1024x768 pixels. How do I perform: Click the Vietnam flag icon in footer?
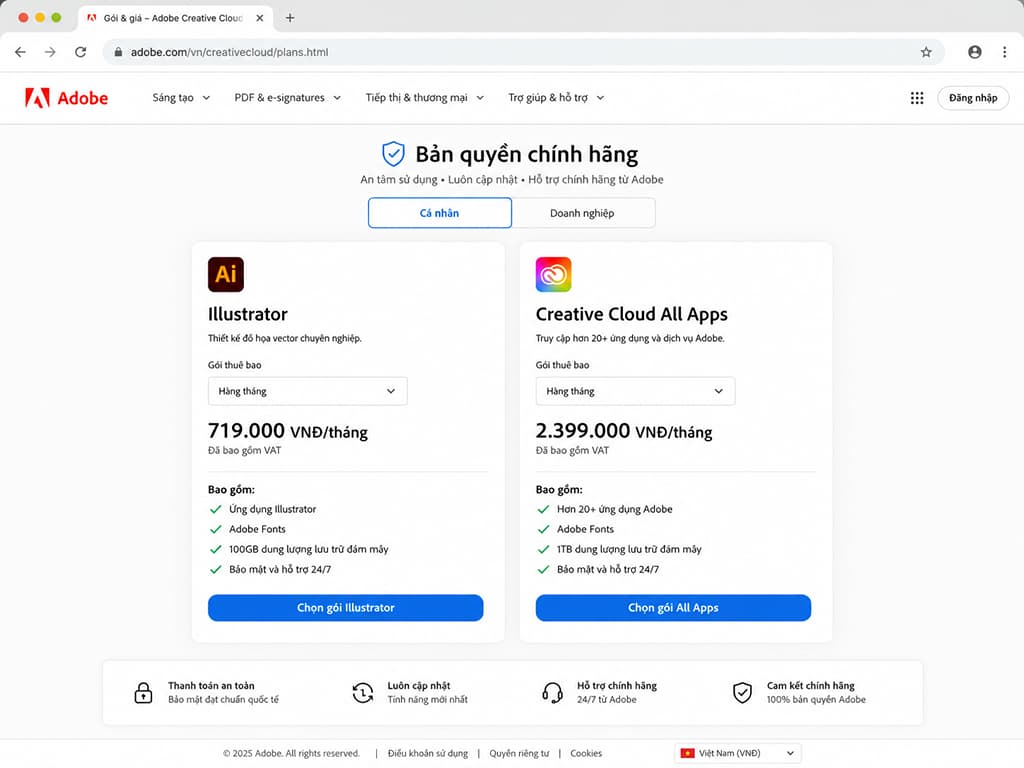coord(688,753)
